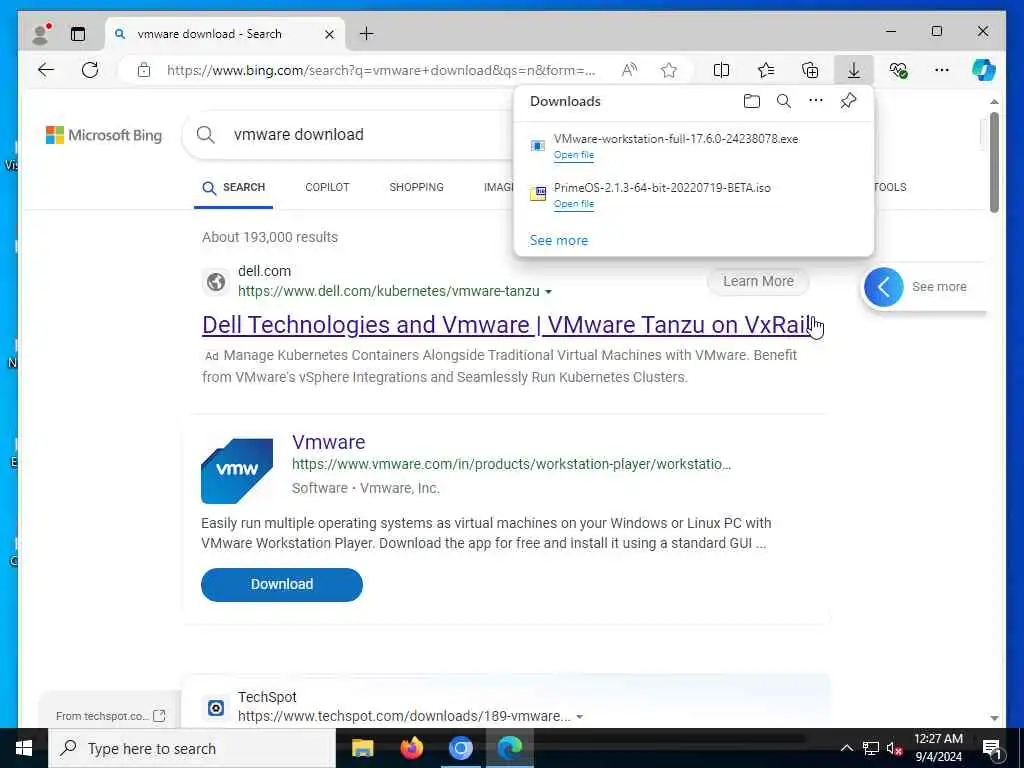
Task: Open file for PrimeOS BETA iso
Action: tap(574, 204)
